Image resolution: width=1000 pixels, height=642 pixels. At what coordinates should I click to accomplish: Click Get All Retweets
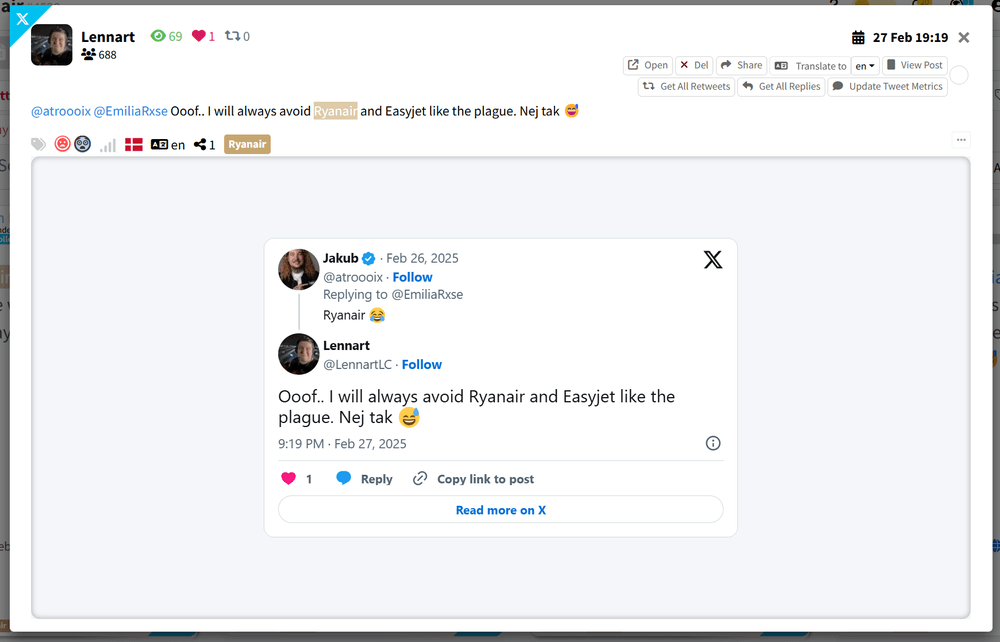tap(686, 86)
